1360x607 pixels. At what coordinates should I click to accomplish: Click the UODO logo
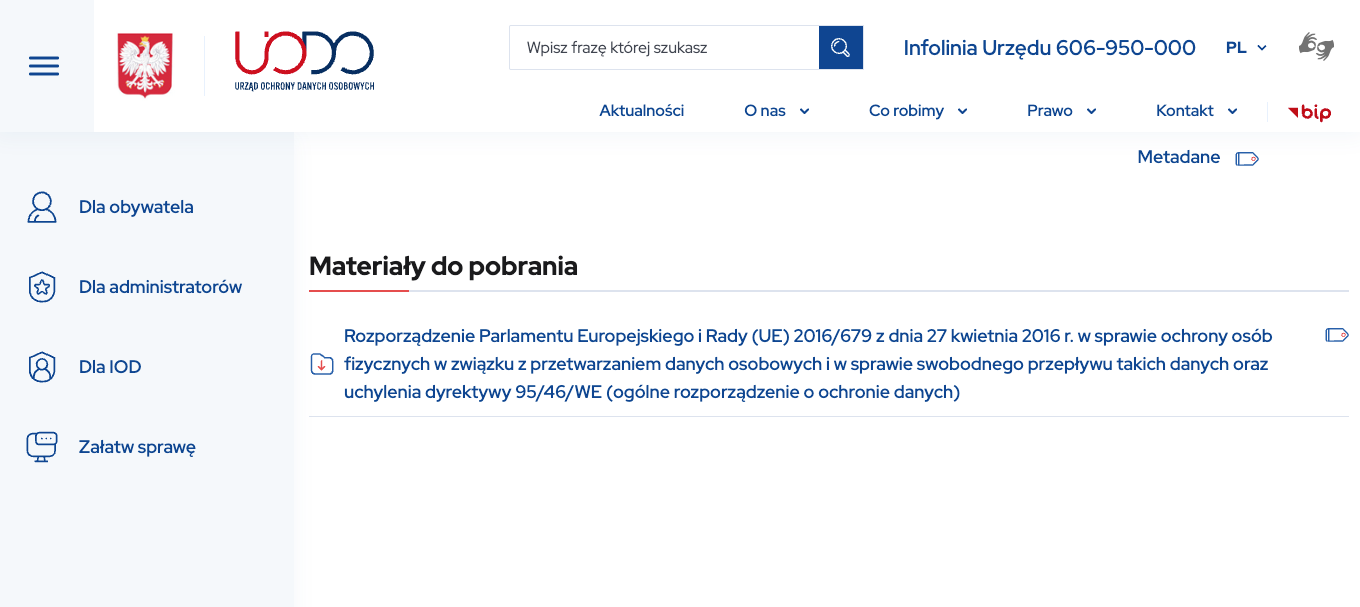click(304, 61)
